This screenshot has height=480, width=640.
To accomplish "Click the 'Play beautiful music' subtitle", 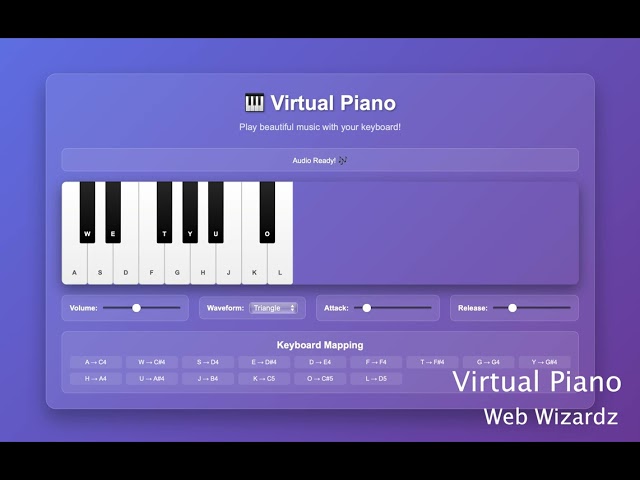I will tap(320, 127).
